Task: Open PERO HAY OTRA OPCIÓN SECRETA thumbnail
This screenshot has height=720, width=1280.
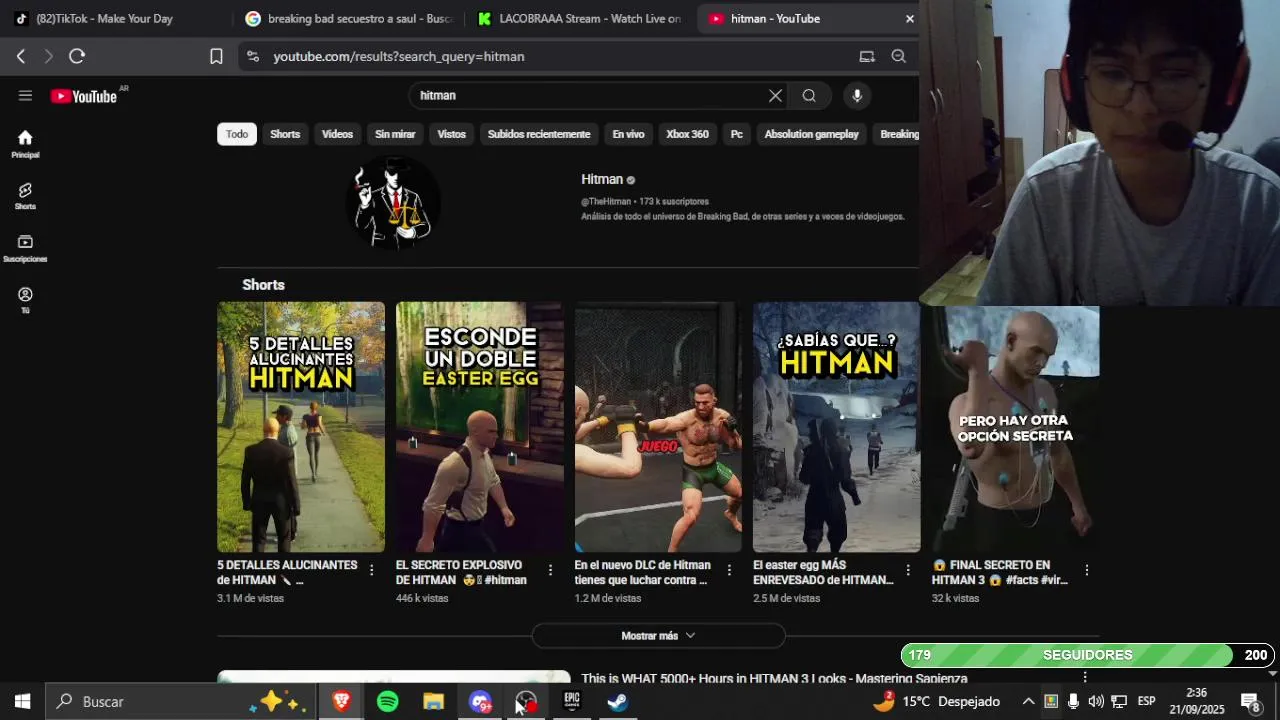Action: [1015, 429]
